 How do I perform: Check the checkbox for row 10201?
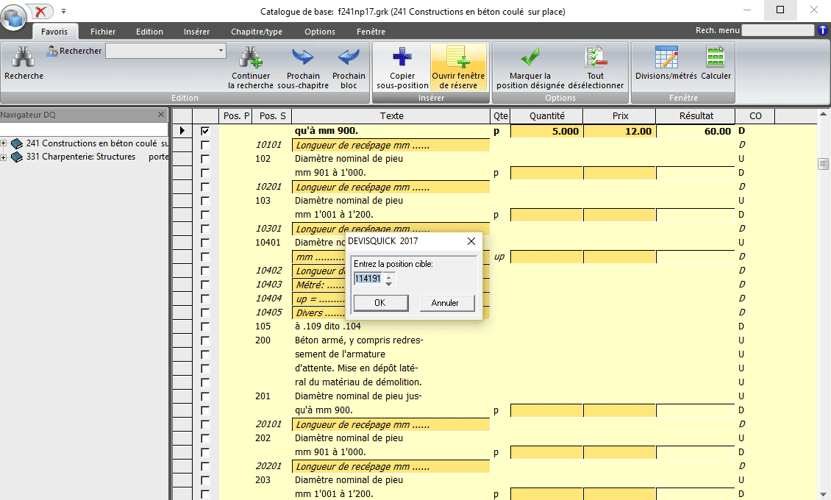[x=205, y=187]
